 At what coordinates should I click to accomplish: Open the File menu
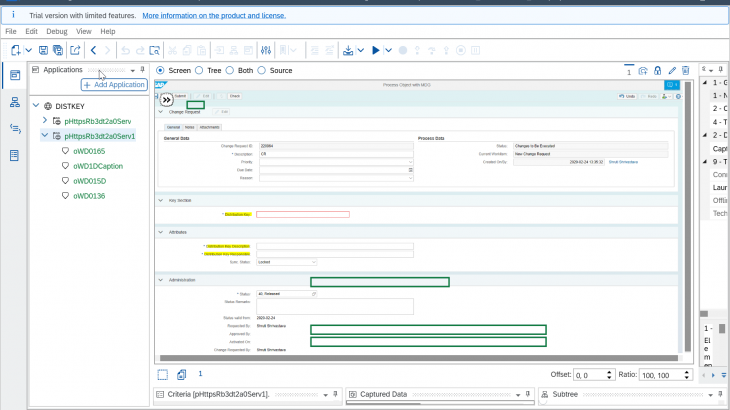[x=11, y=31]
